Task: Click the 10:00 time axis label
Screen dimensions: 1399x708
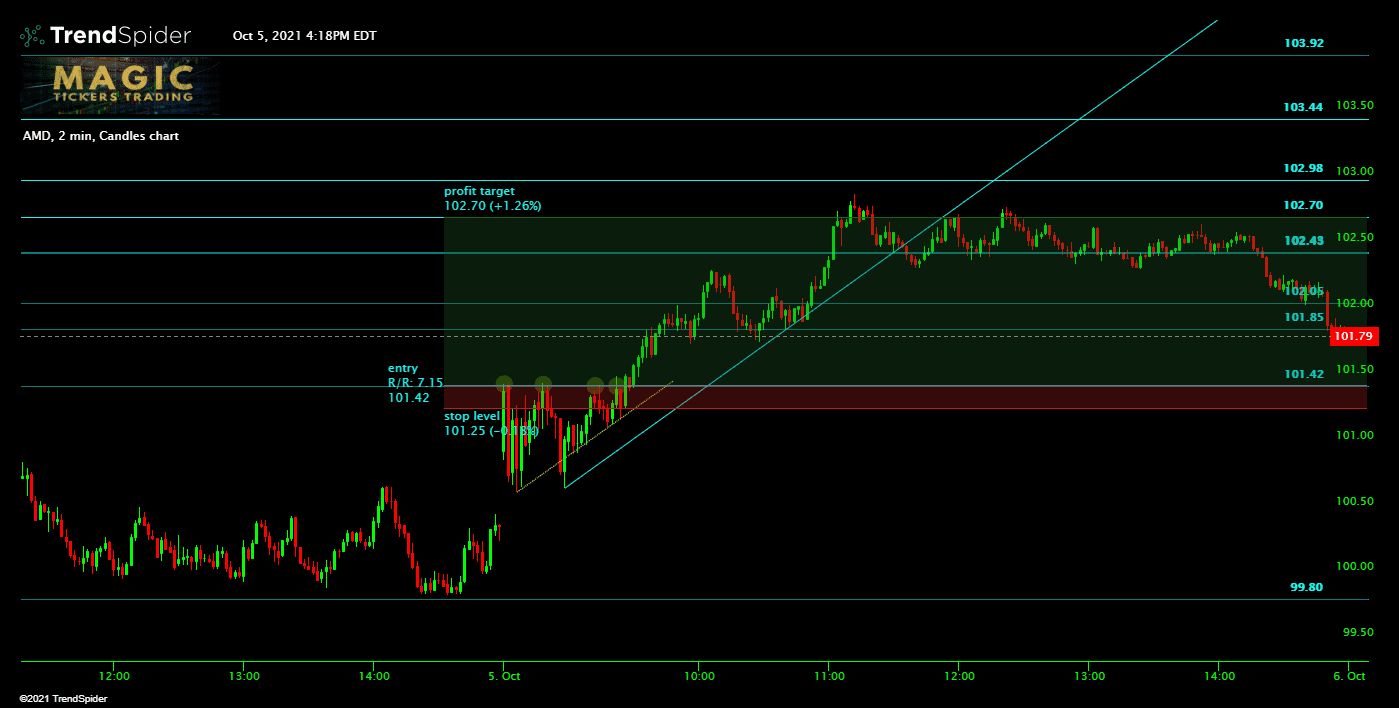Action: pyautogui.click(x=699, y=677)
